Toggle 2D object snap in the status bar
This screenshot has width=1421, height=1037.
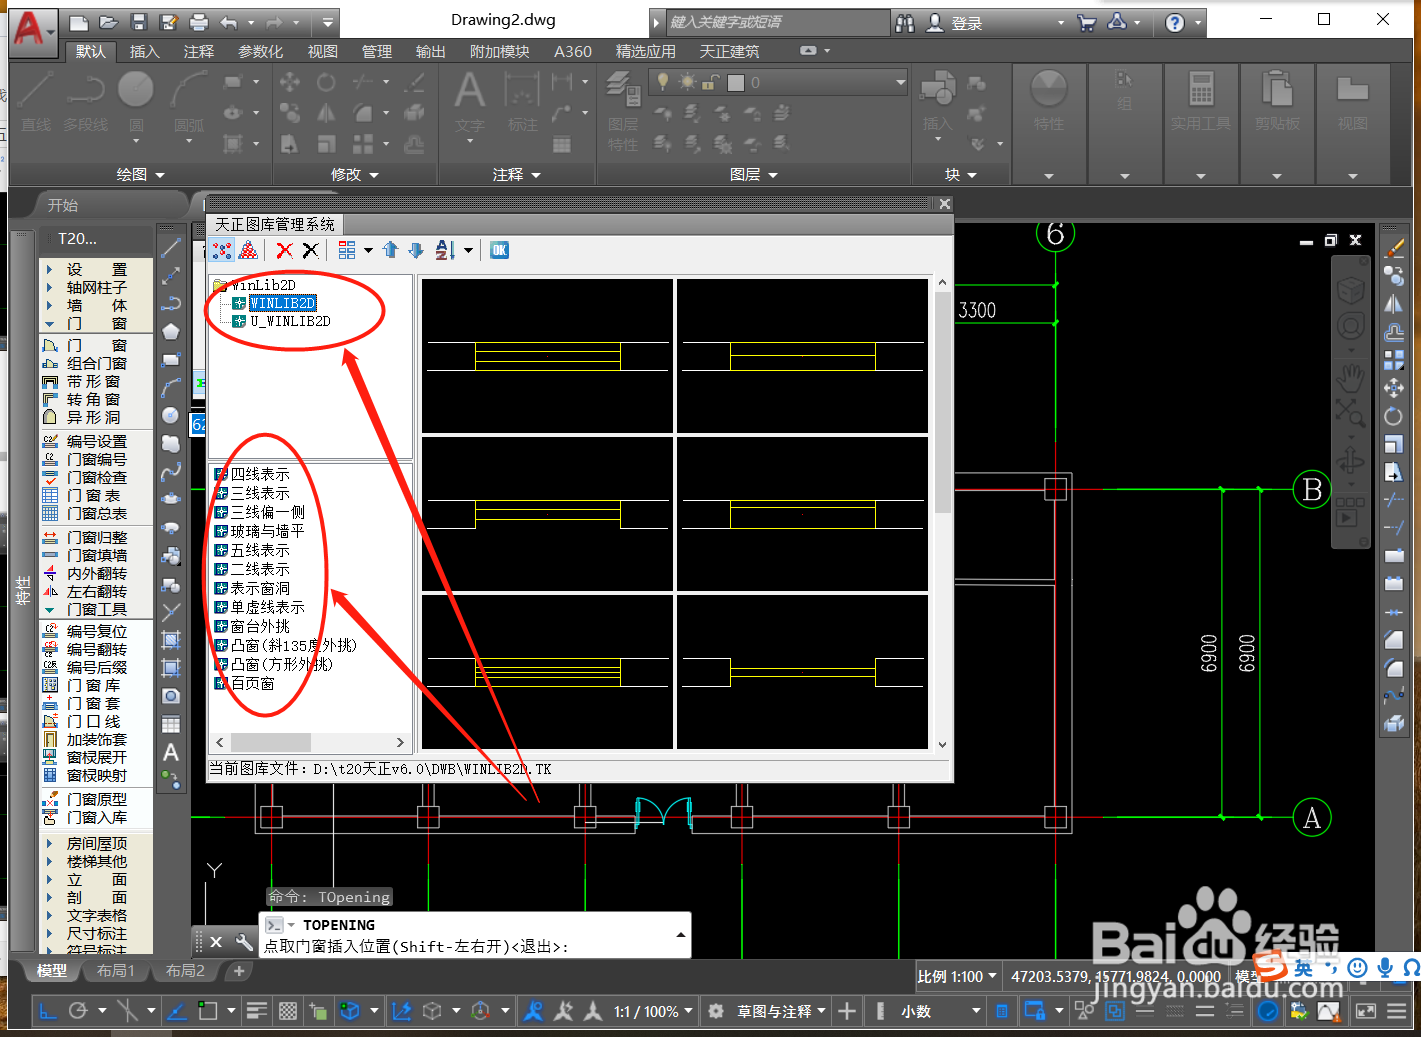coord(207,1011)
